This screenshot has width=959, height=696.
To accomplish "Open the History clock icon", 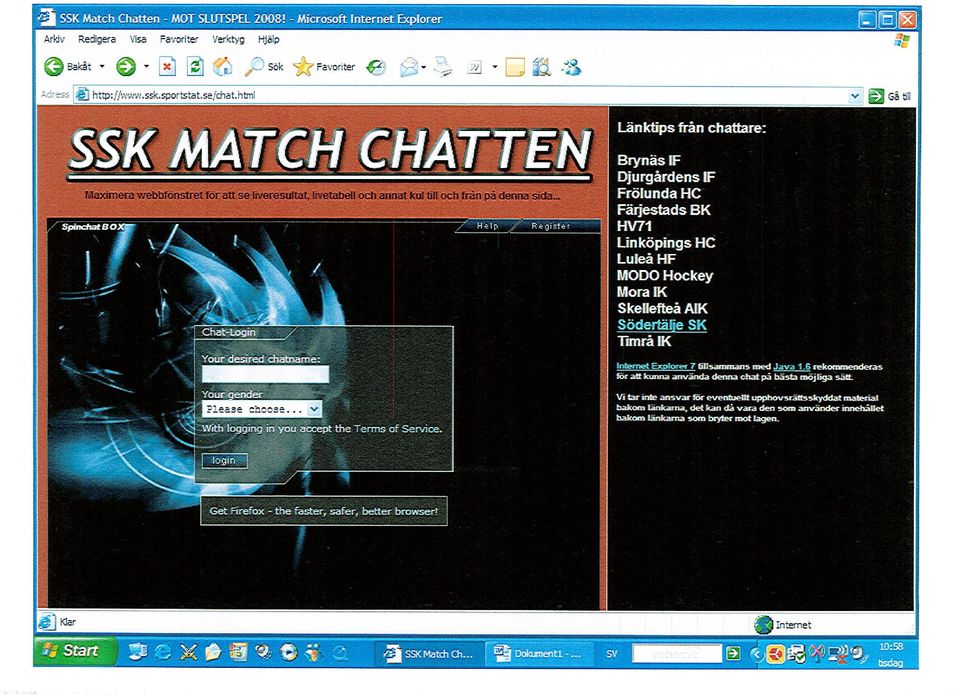I will click(x=376, y=67).
